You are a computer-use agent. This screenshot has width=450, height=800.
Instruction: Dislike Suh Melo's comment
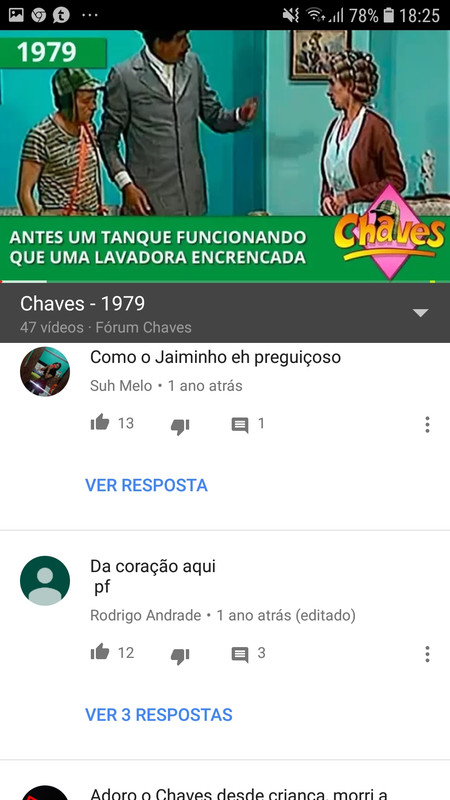[x=180, y=426]
